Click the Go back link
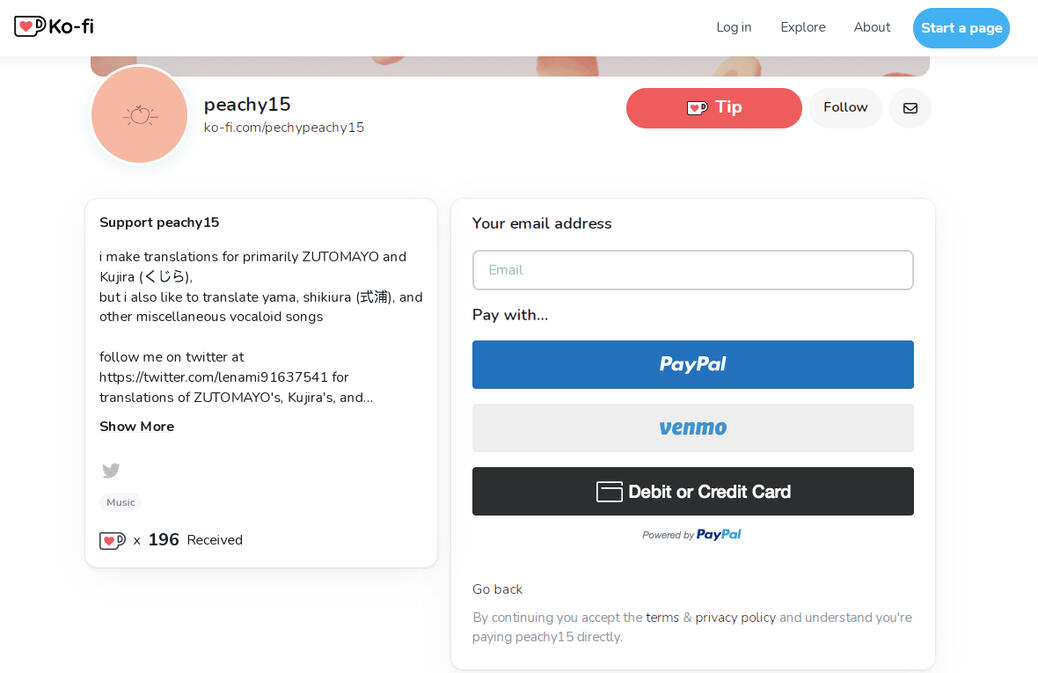The width and height of the screenshot is (1038, 673). [498, 590]
